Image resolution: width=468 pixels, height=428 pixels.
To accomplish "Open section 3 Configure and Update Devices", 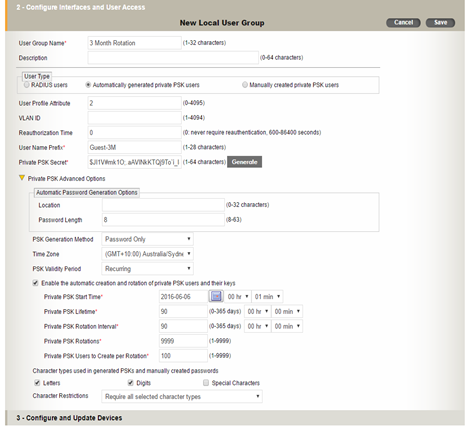I will coord(69,418).
